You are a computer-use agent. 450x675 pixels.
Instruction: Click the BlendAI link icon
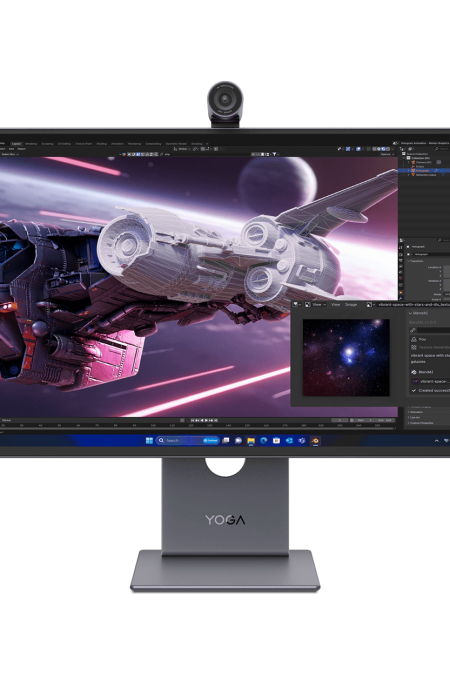[x=413, y=330]
